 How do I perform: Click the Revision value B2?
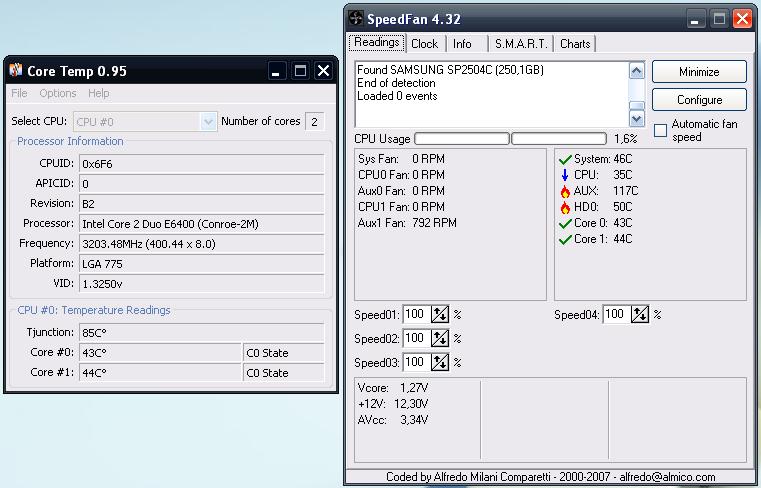click(201, 204)
